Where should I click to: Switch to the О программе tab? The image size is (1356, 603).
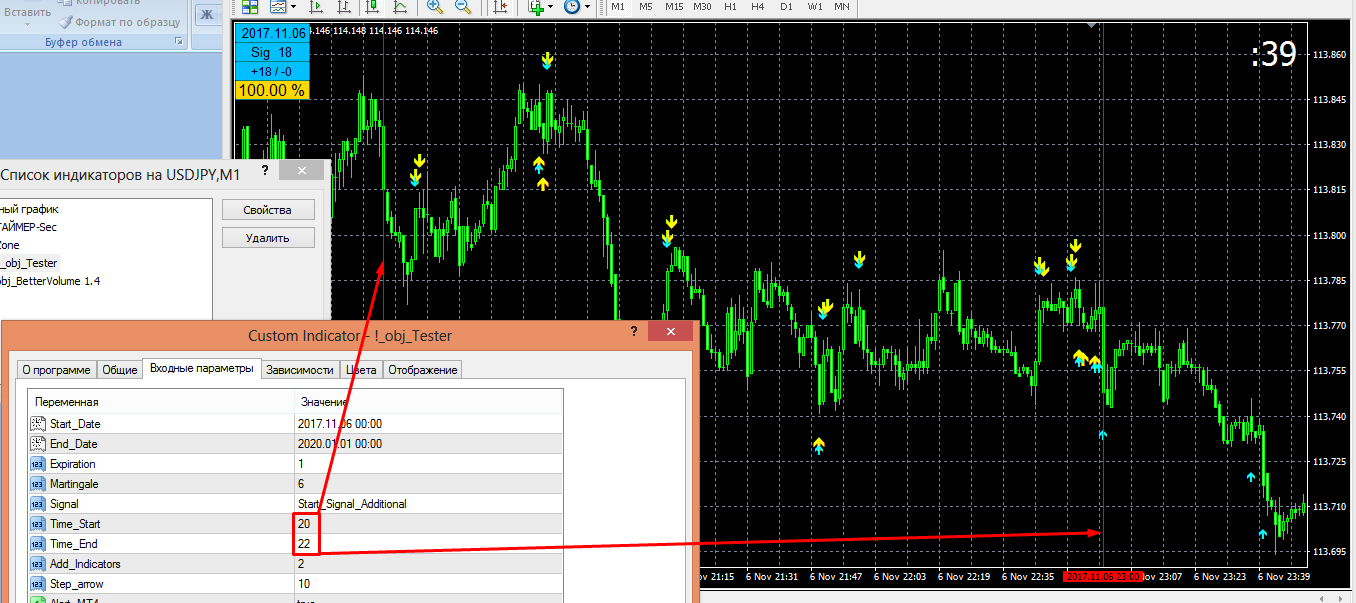(x=56, y=370)
